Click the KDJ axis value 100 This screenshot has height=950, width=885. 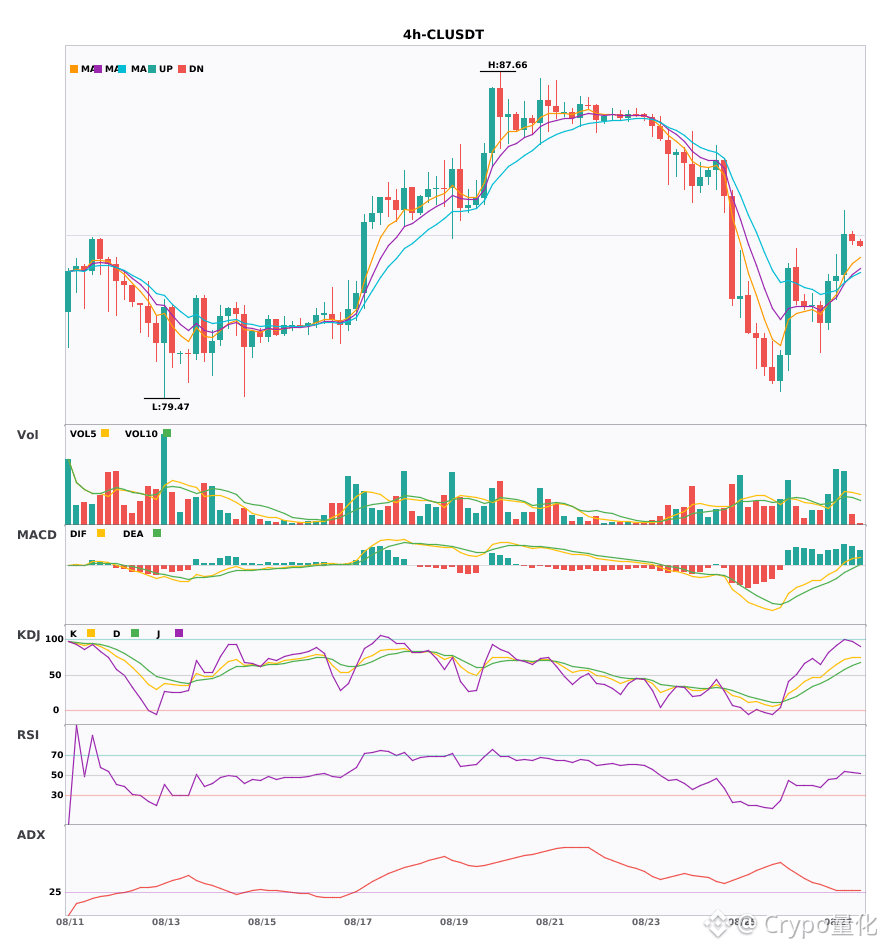(x=55, y=639)
